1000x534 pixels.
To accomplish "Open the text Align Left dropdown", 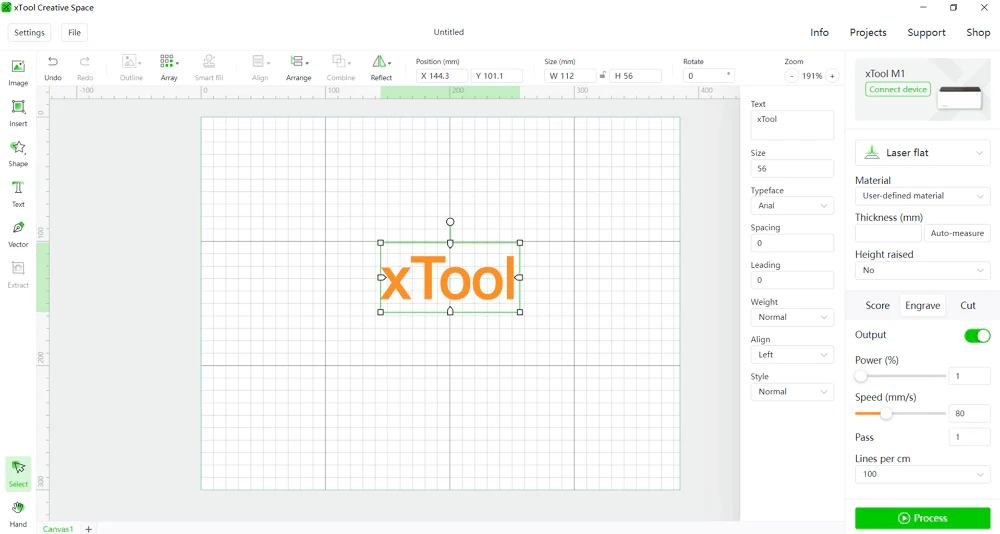I will pyautogui.click(x=792, y=355).
